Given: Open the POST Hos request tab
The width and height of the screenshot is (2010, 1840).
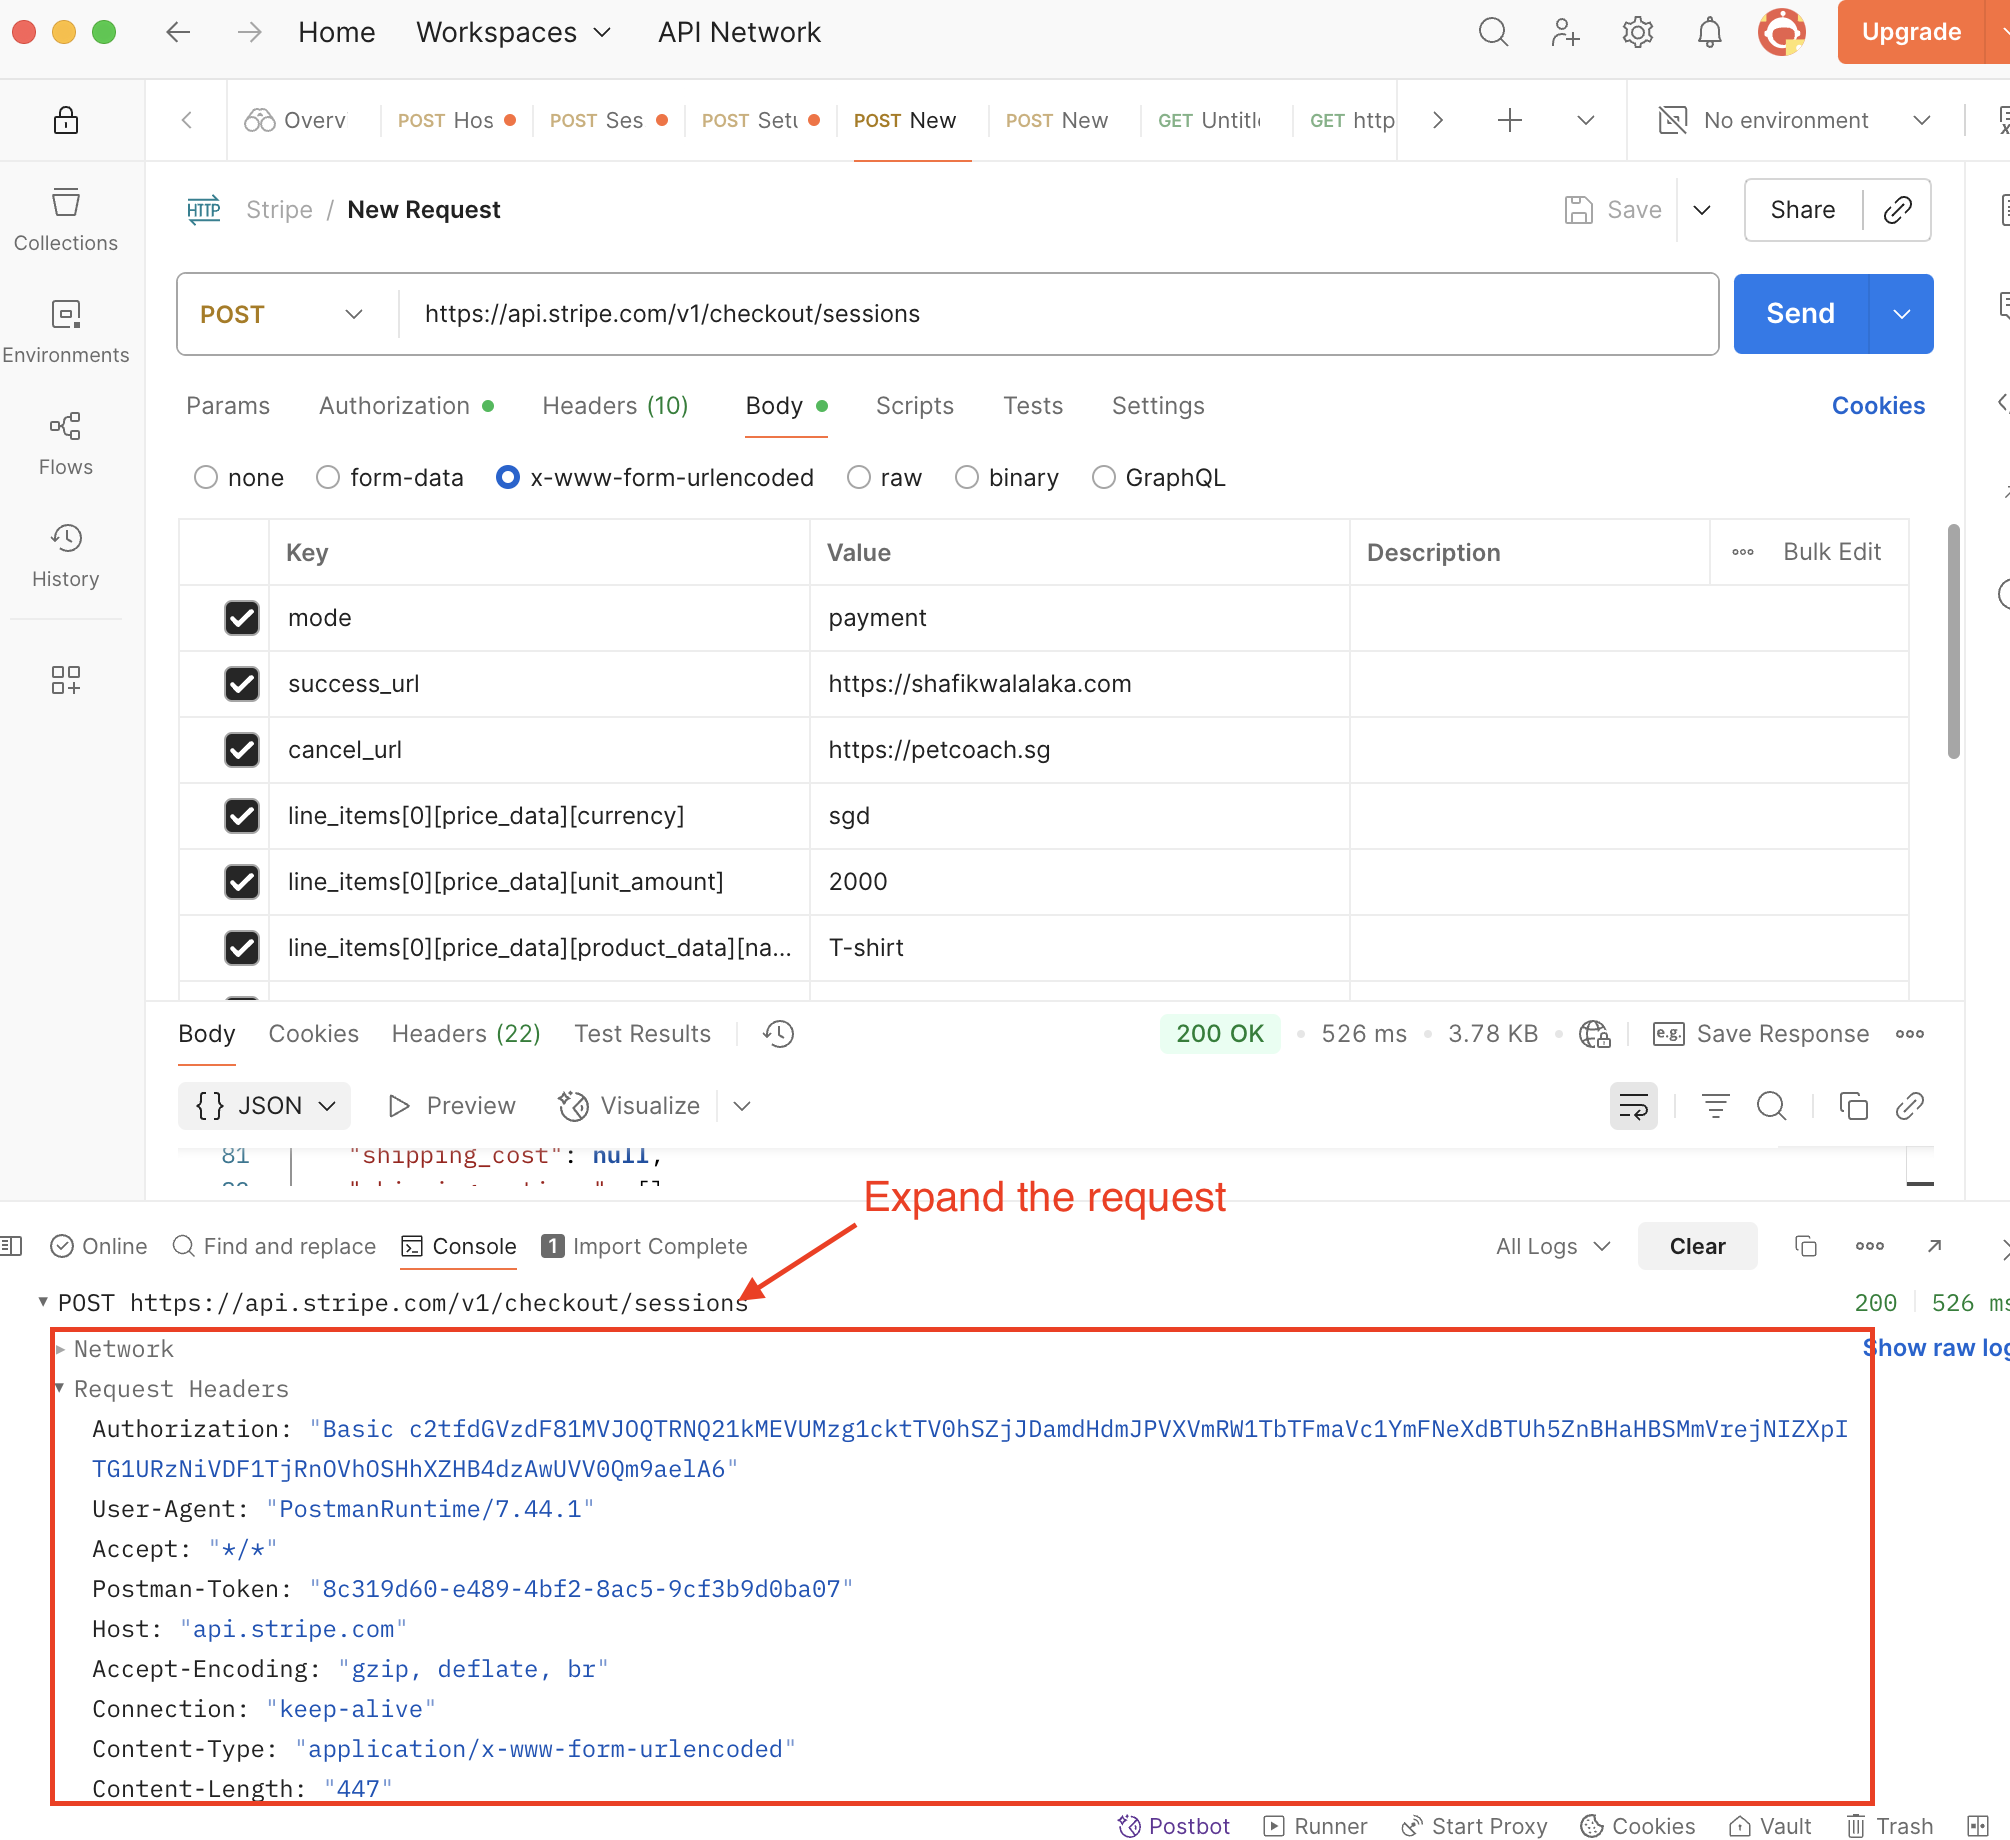Looking at the screenshot, I should pos(456,120).
